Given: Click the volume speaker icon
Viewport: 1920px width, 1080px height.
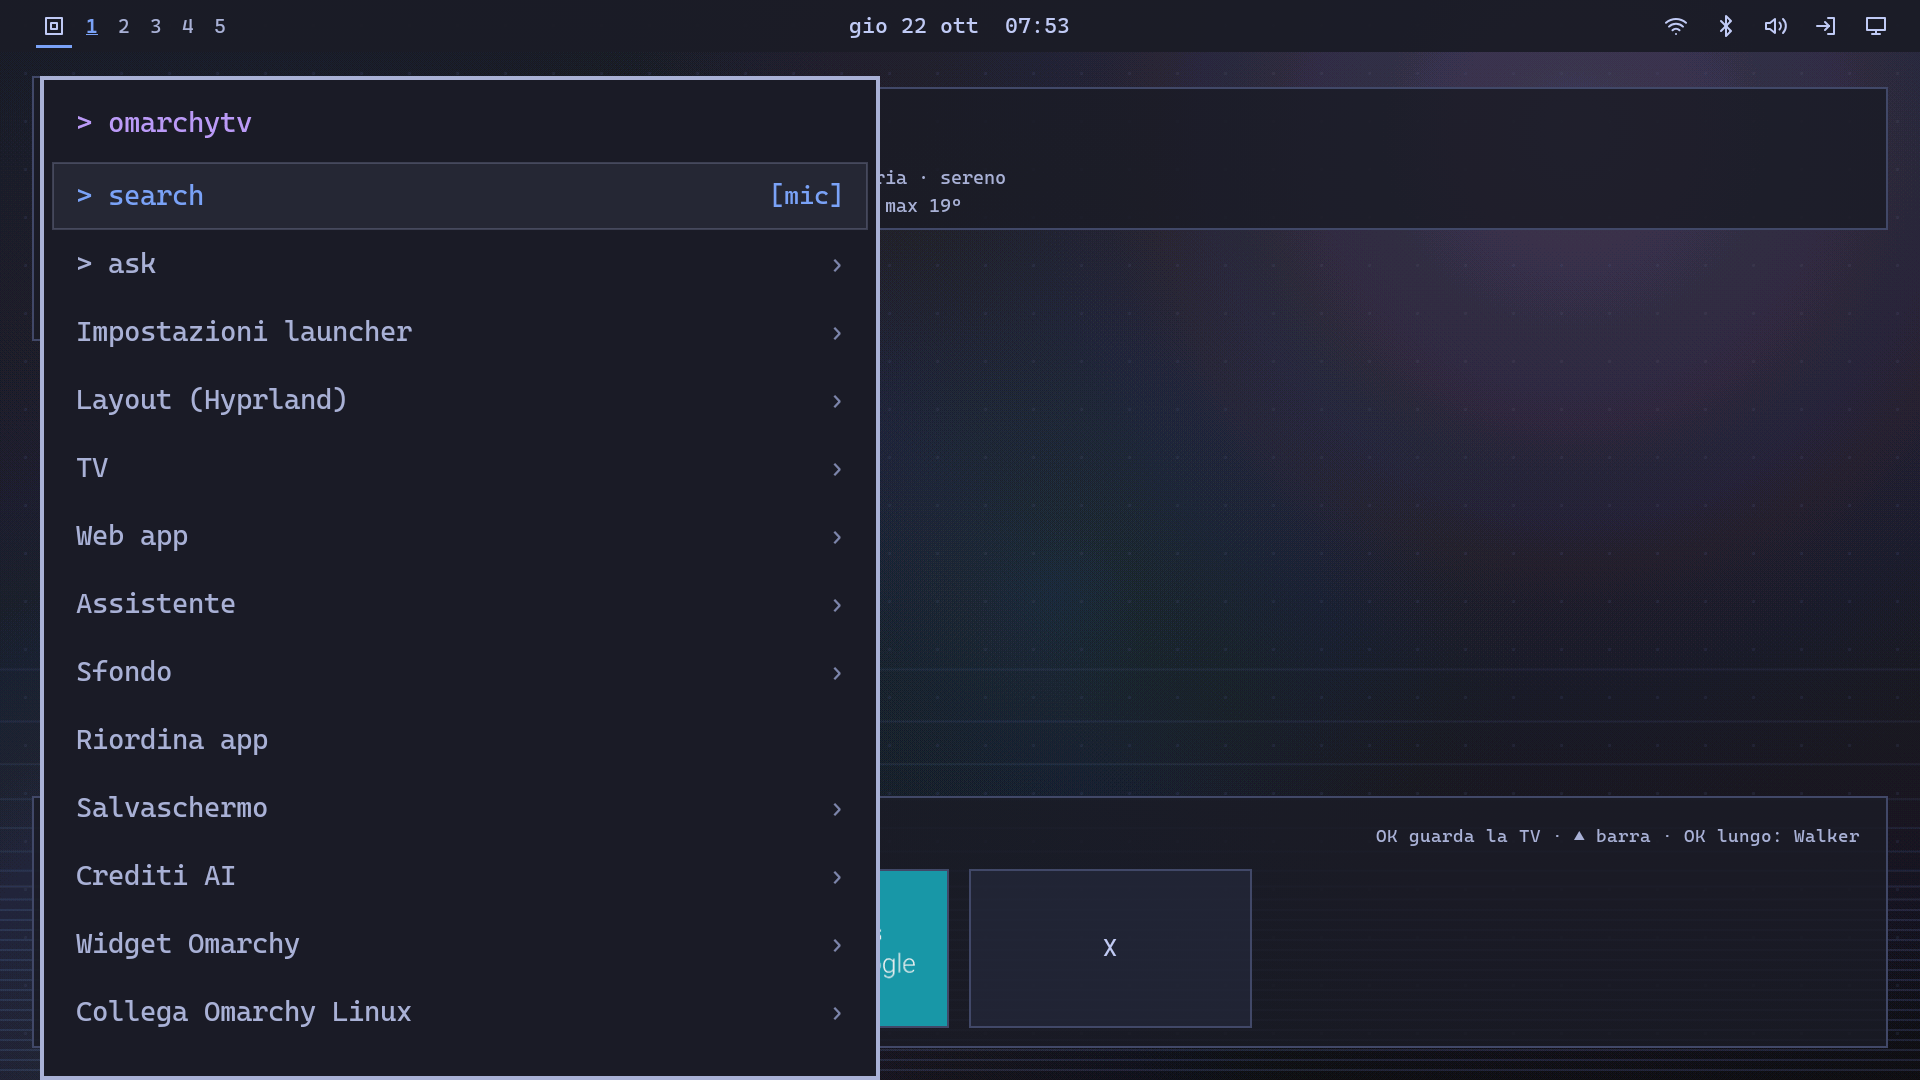Looking at the screenshot, I should (1776, 26).
